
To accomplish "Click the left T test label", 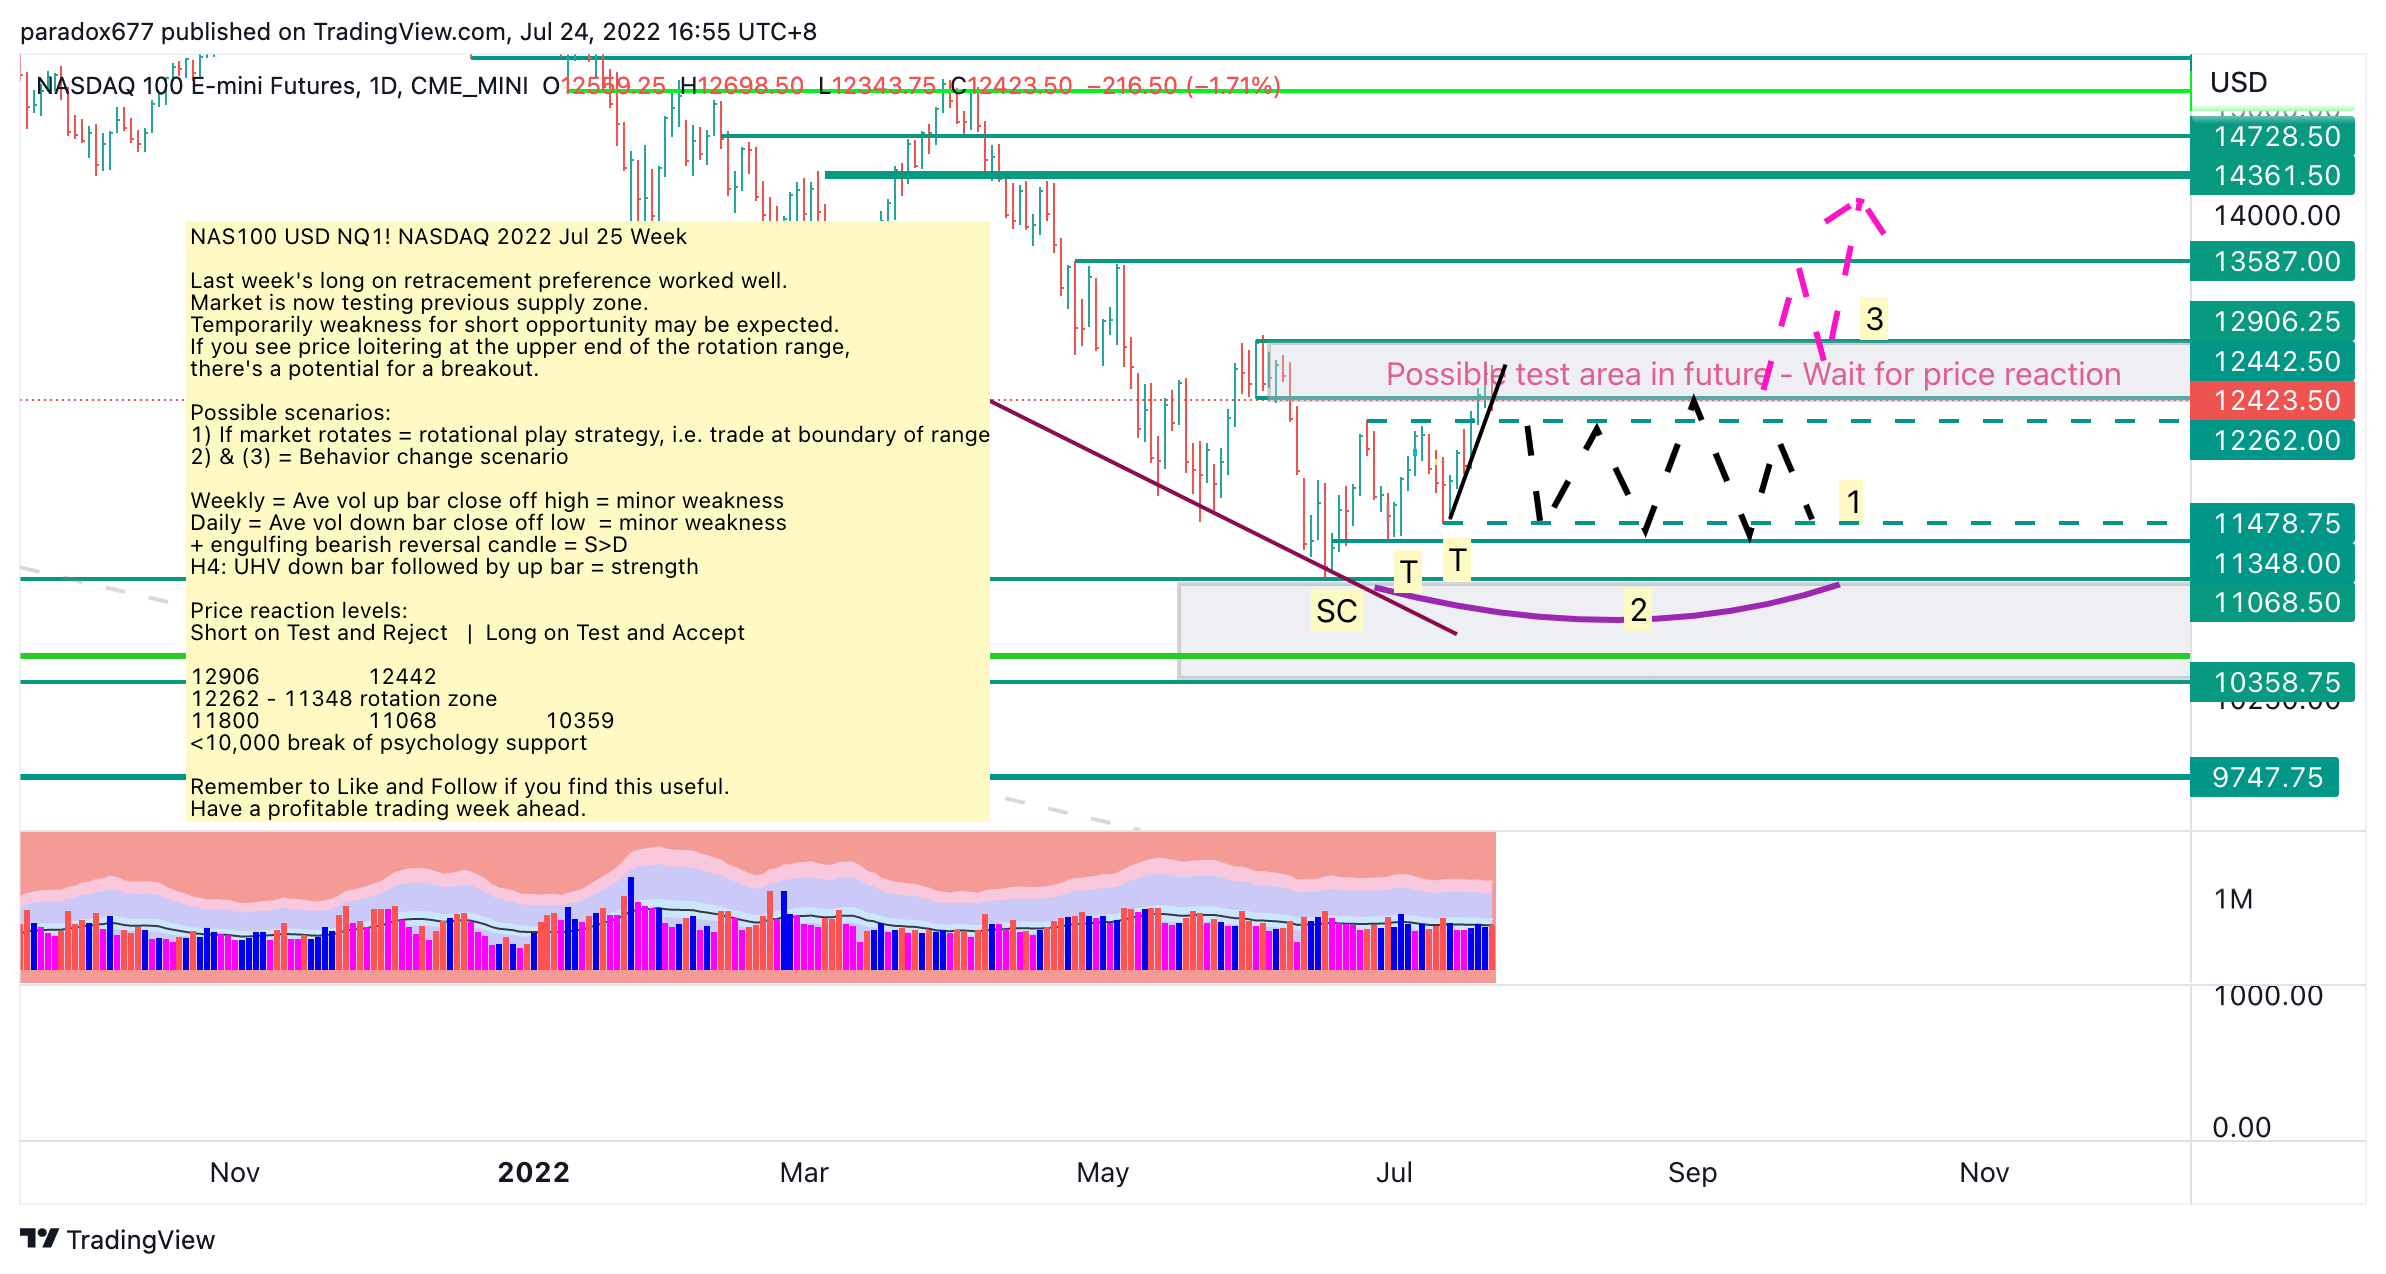I will [1408, 571].
